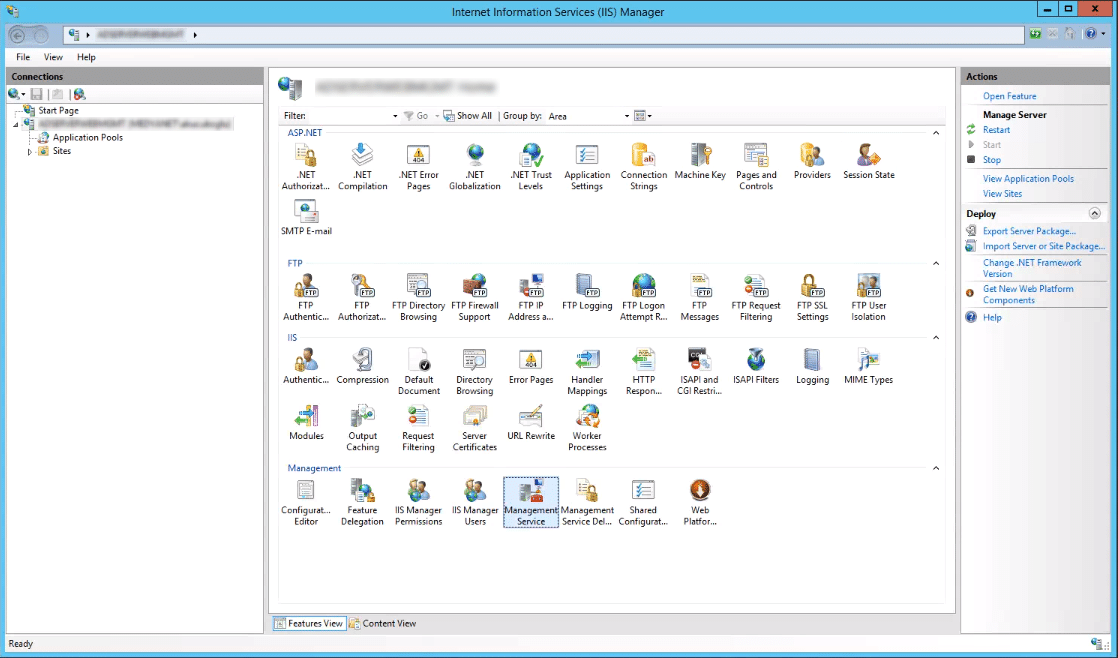Open Handler Mappings feature
The width and height of the screenshot is (1118, 658).
587,372
